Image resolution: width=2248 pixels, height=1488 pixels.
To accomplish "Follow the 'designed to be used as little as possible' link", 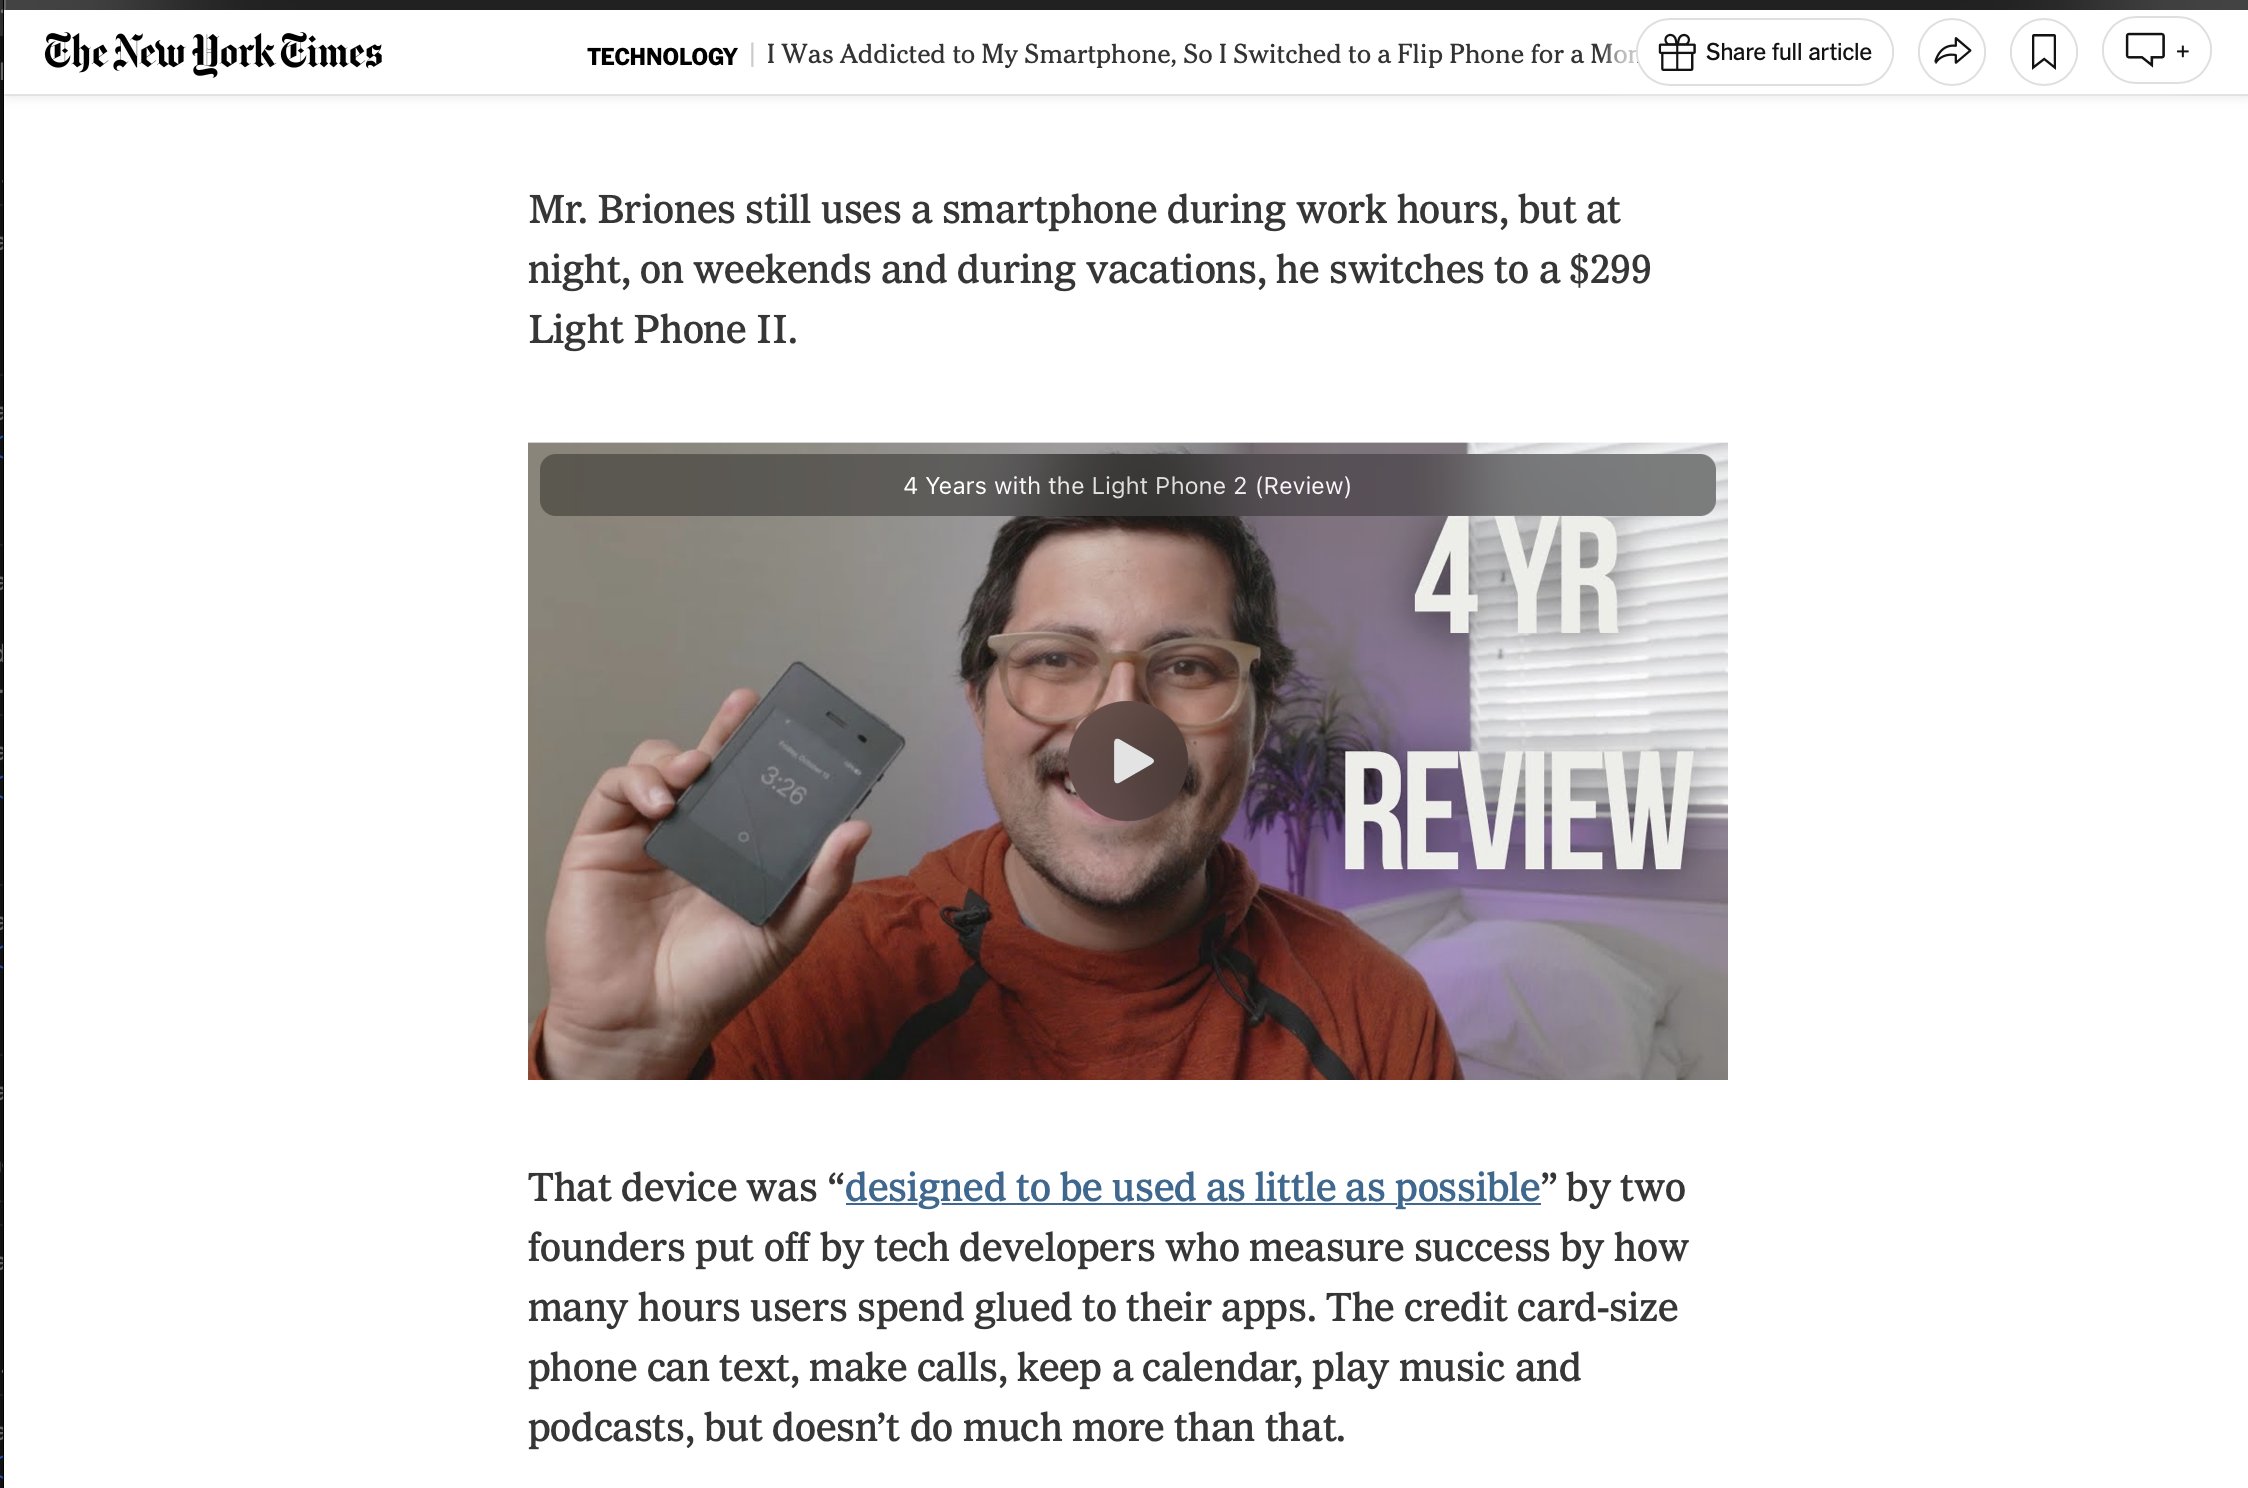I will tap(1192, 1187).
